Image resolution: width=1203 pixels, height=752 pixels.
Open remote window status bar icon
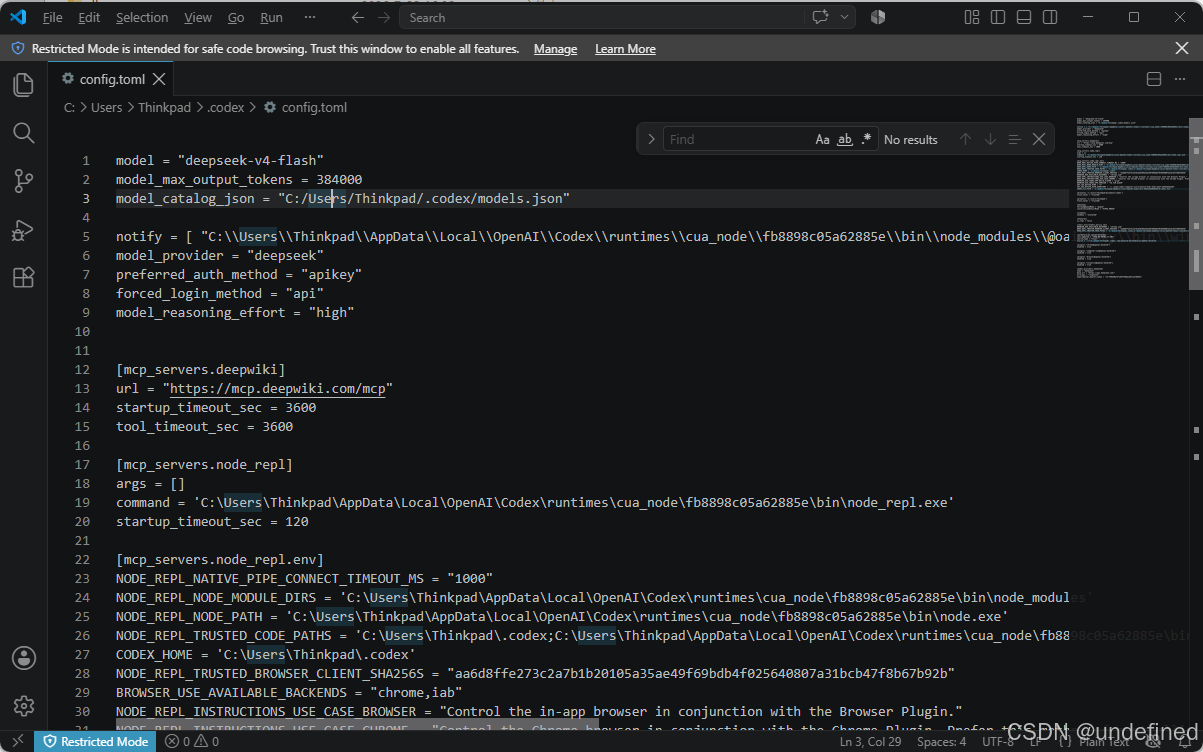(17, 742)
